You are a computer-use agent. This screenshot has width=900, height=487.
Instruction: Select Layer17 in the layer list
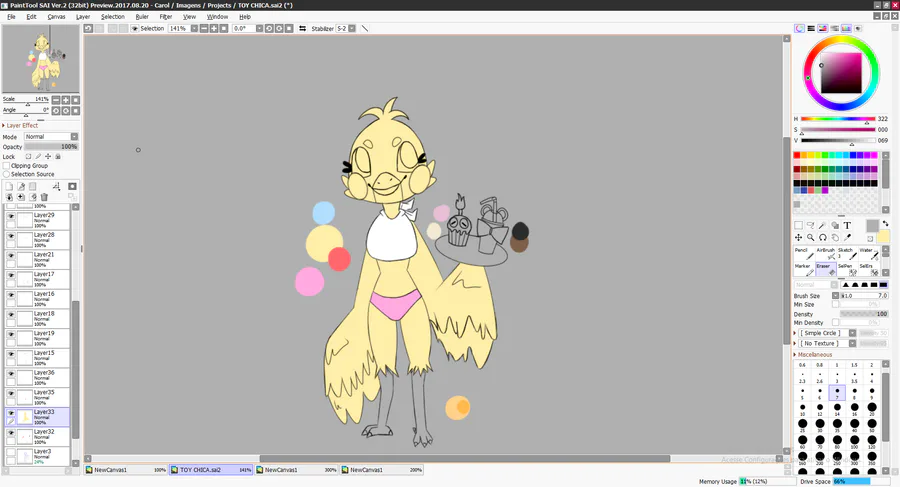tap(37, 280)
